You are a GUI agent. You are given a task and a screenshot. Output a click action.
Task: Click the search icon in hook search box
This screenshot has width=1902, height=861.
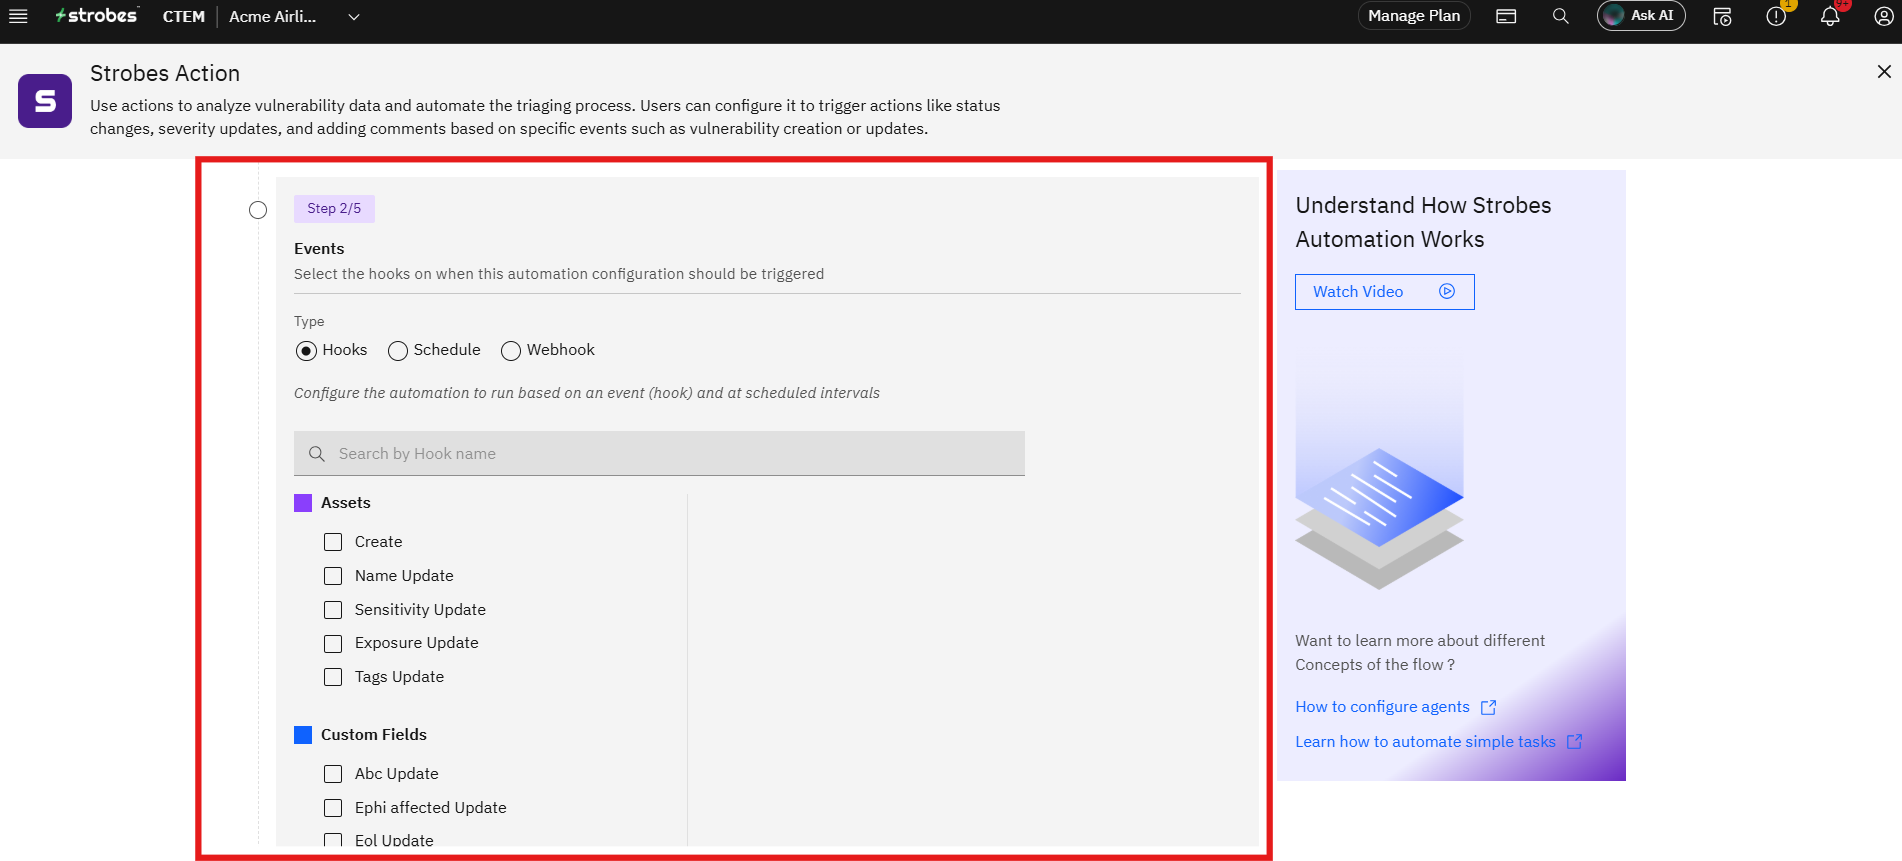pyautogui.click(x=317, y=454)
